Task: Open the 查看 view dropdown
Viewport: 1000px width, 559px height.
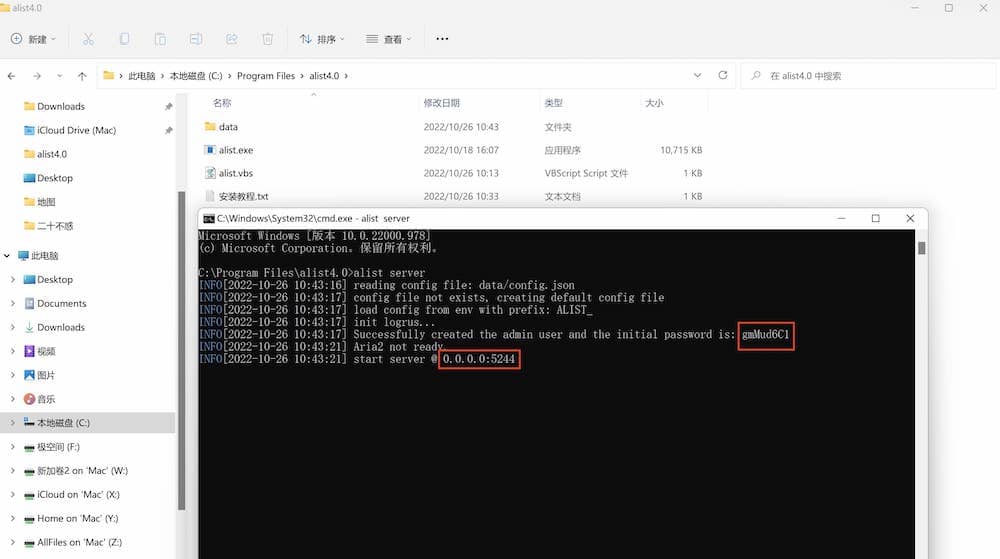Action: coord(390,39)
